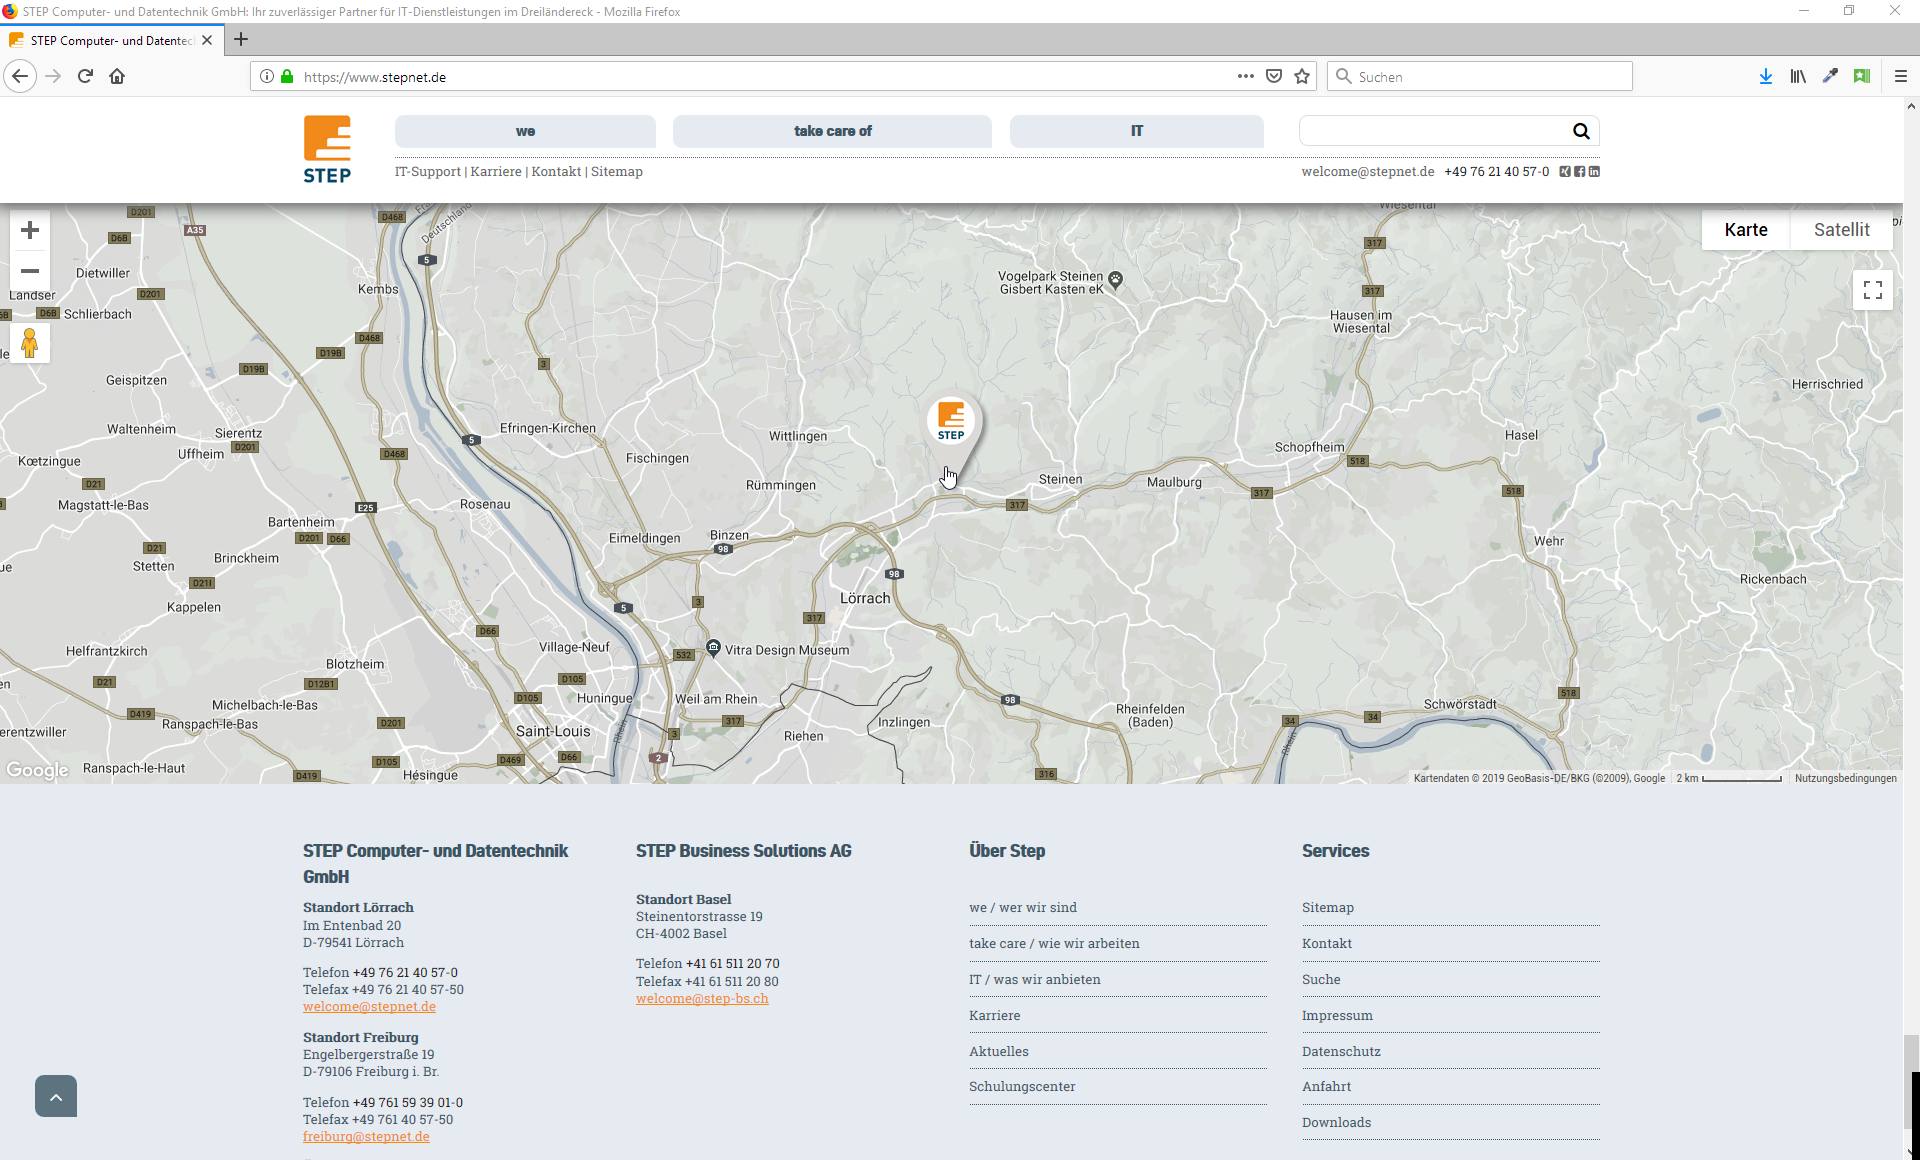This screenshot has height=1160, width=1920.
Task: Open new browser tab with plus
Action: (240, 40)
